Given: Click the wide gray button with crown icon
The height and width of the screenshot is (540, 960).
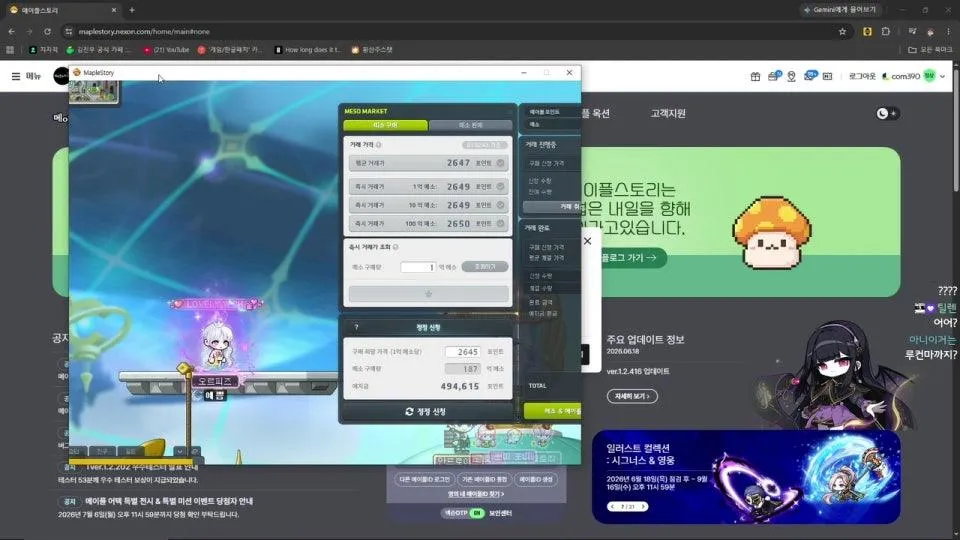Looking at the screenshot, I should pyautogui.click(x=429, y=294).
